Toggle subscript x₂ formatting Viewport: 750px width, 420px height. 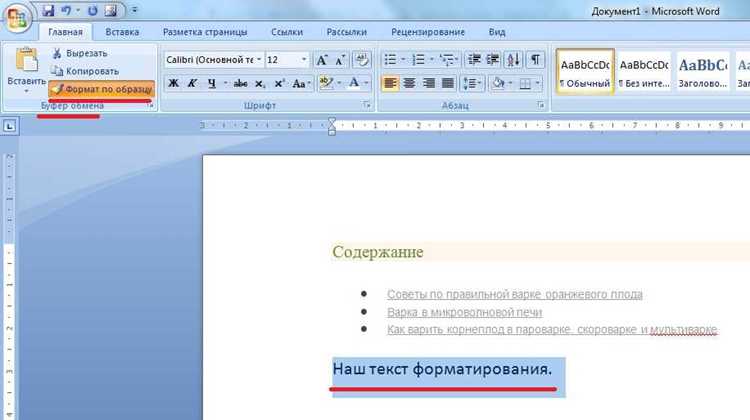pyautogui.click(x=260, y=84)
